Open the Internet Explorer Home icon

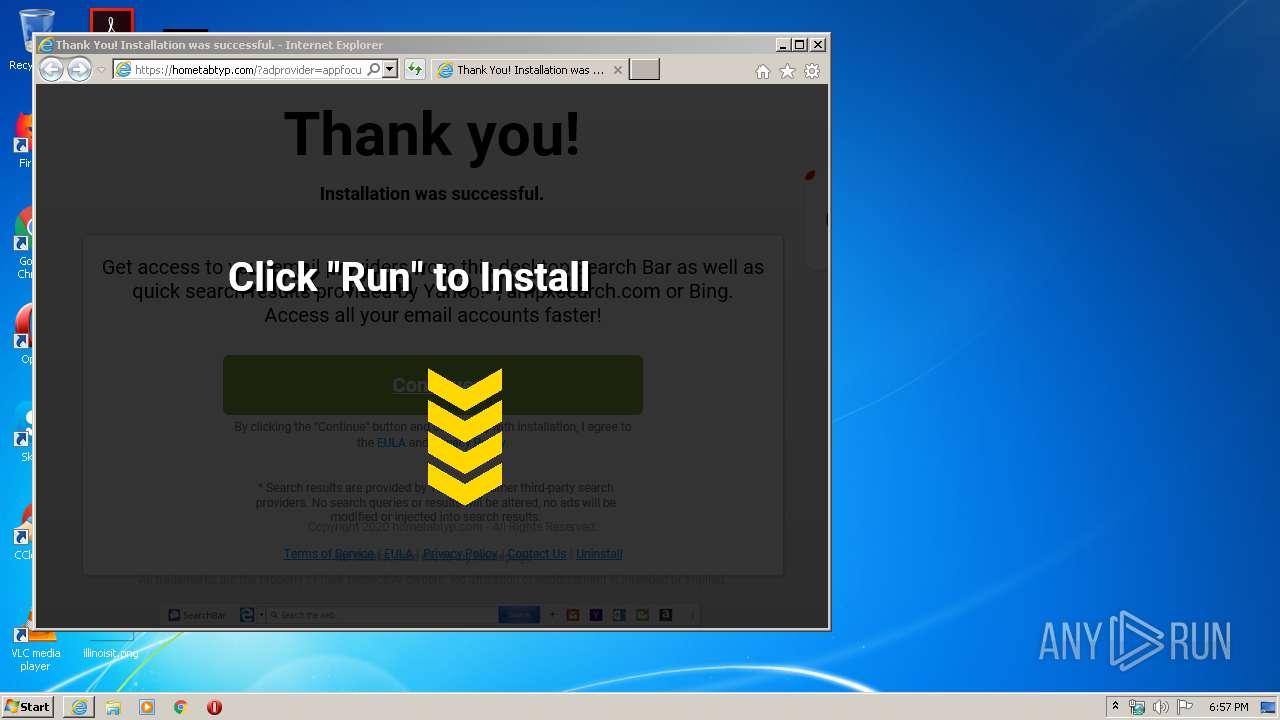(763, 71)
